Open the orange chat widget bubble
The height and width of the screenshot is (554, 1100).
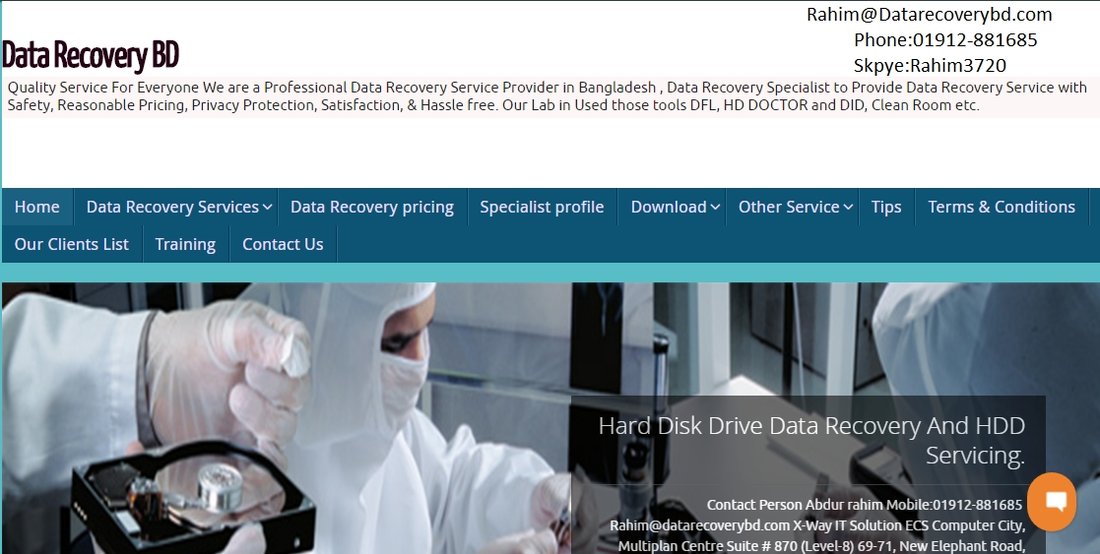(x=1051, y=501)
